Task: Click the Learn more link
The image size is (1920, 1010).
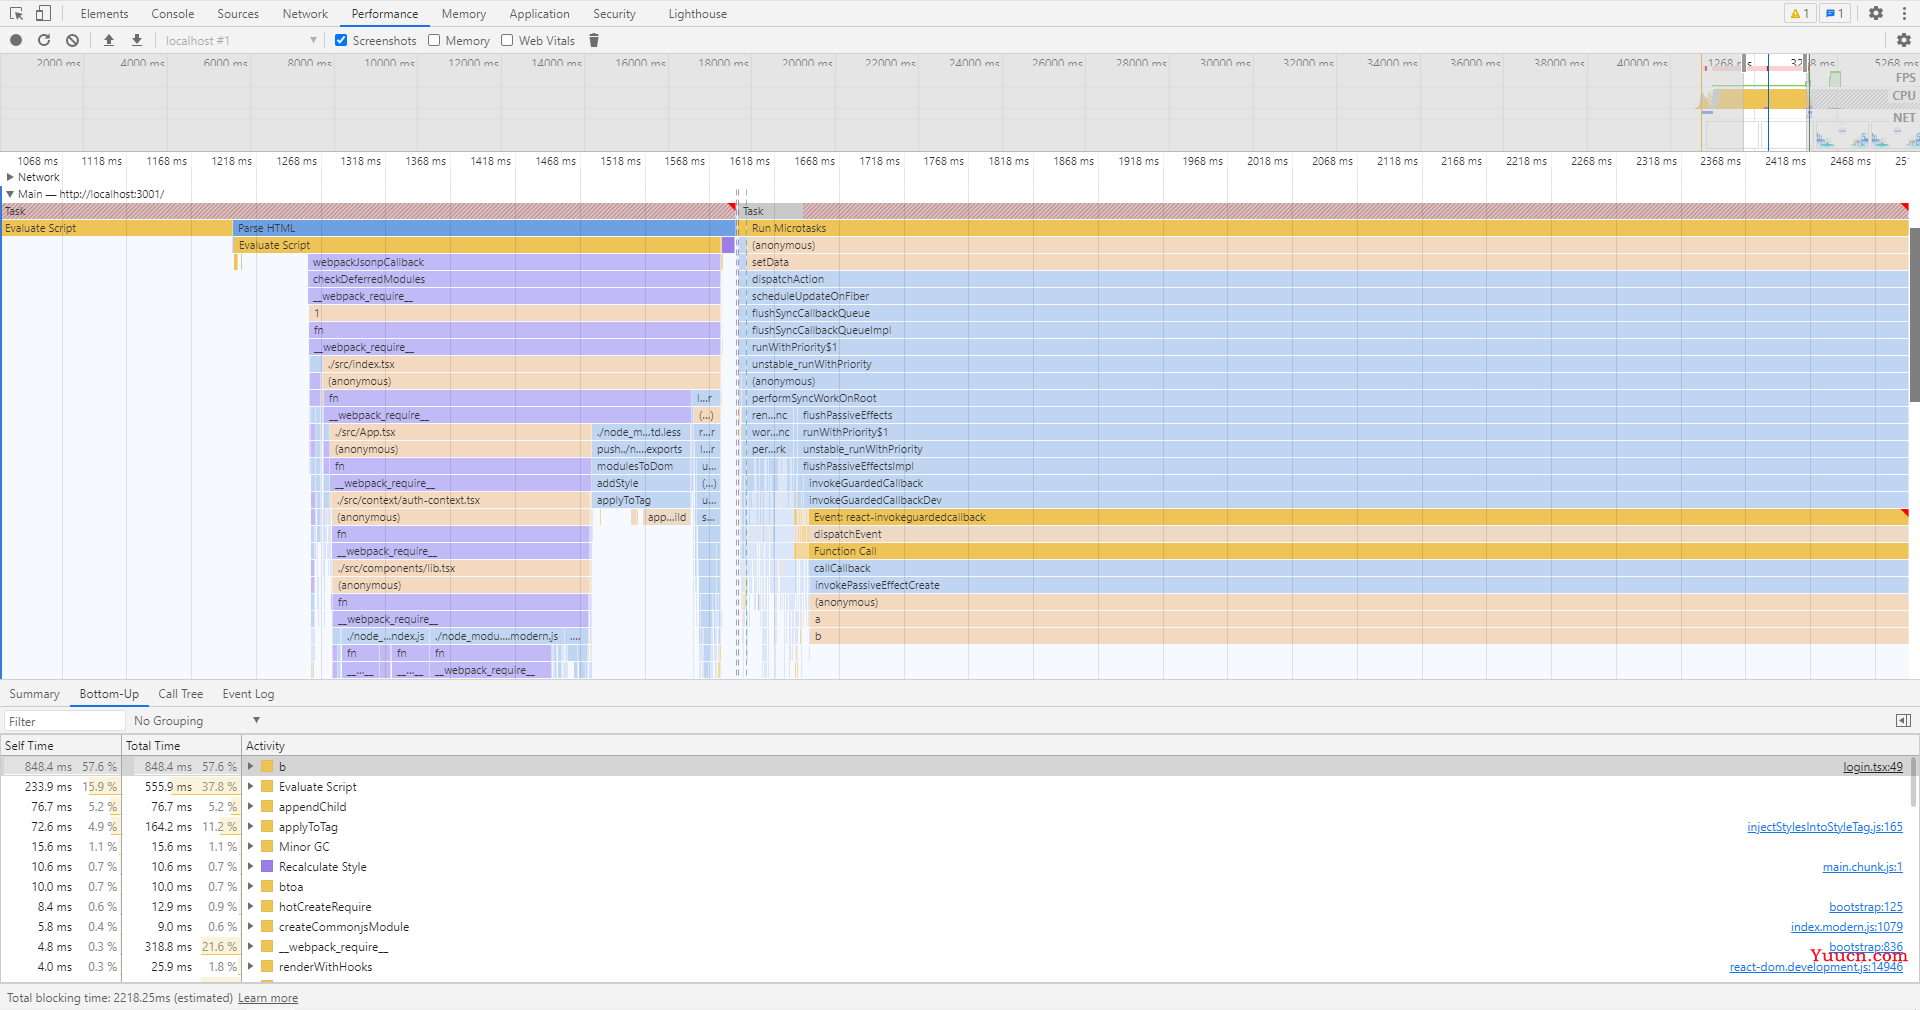Action: click(x=268, y=998)
